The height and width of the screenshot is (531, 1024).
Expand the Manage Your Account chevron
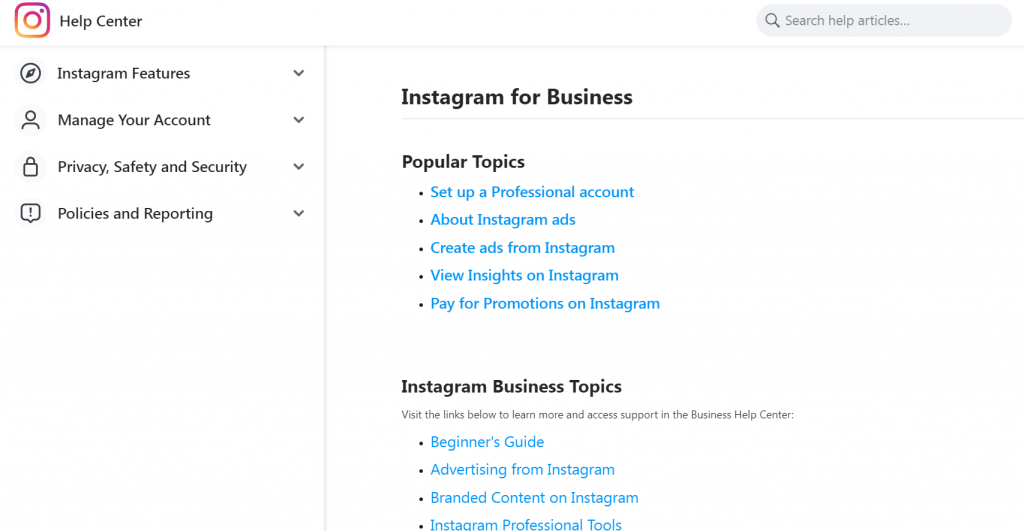tap(298, 120)
